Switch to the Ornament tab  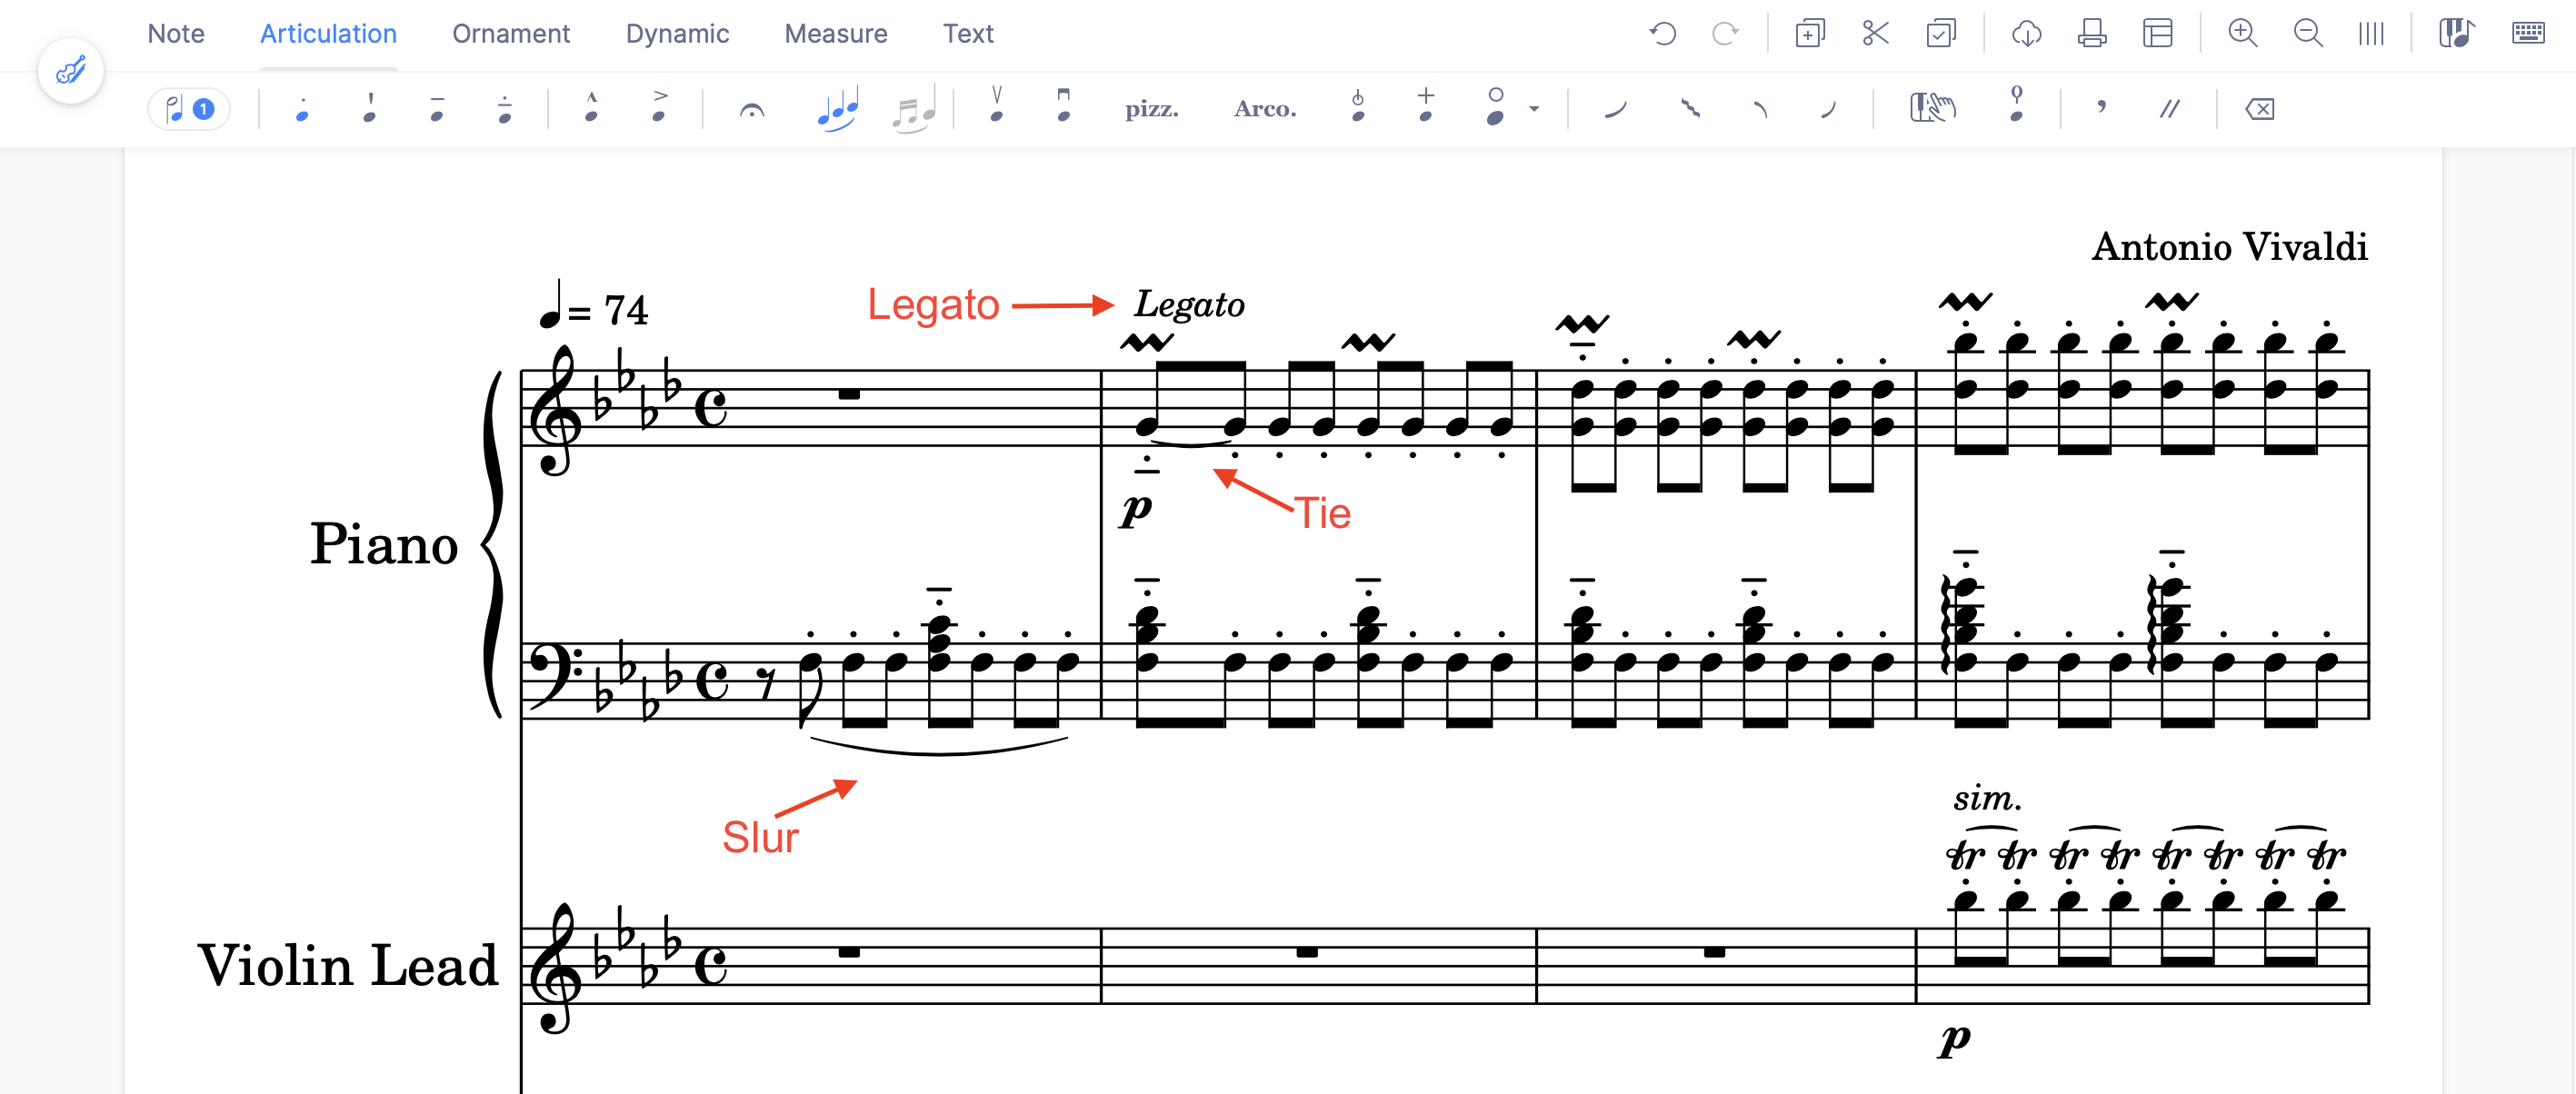[510, 33]
